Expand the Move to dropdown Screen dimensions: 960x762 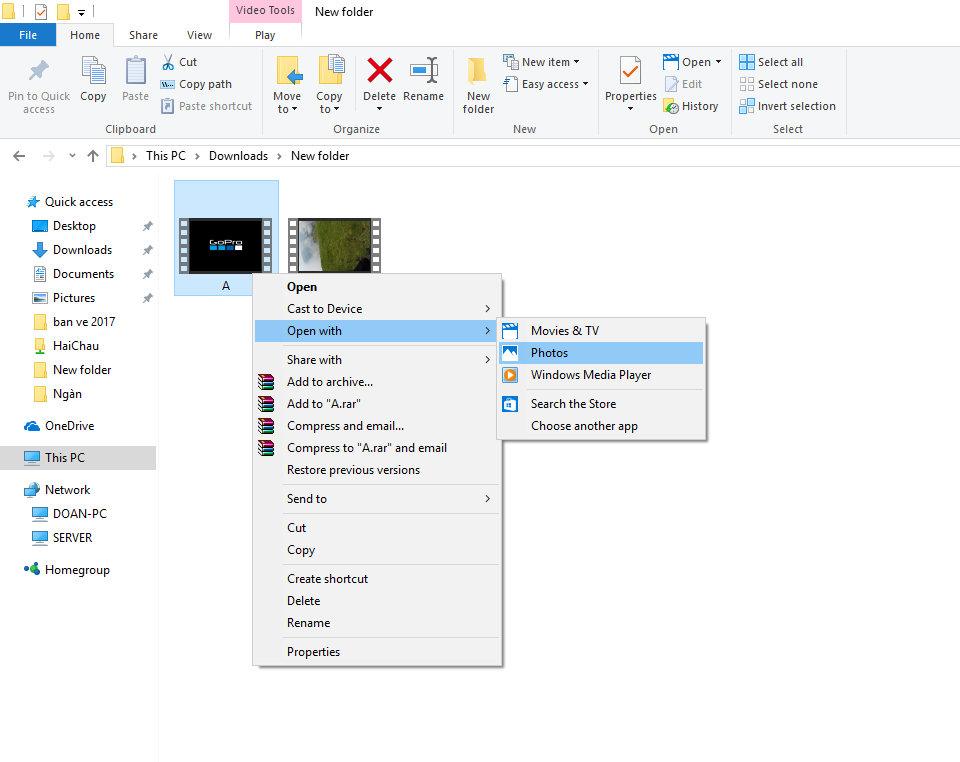[x=287, y=109]
